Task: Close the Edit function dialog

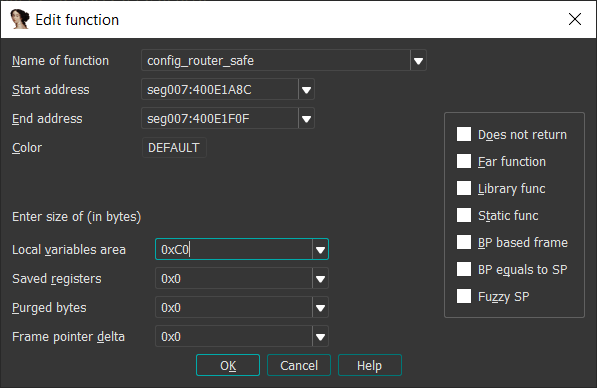Action: click(x=575, y=19)
